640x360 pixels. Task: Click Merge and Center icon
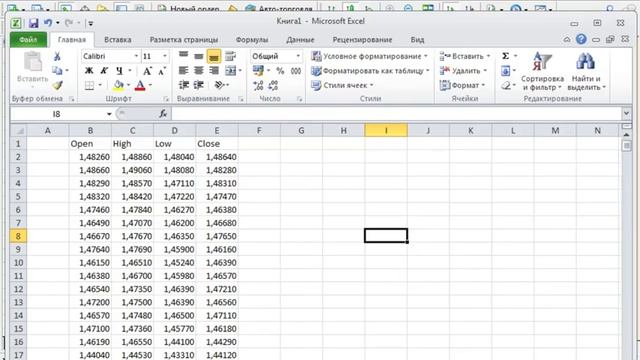pyautogui.click(x=231, y=71)
